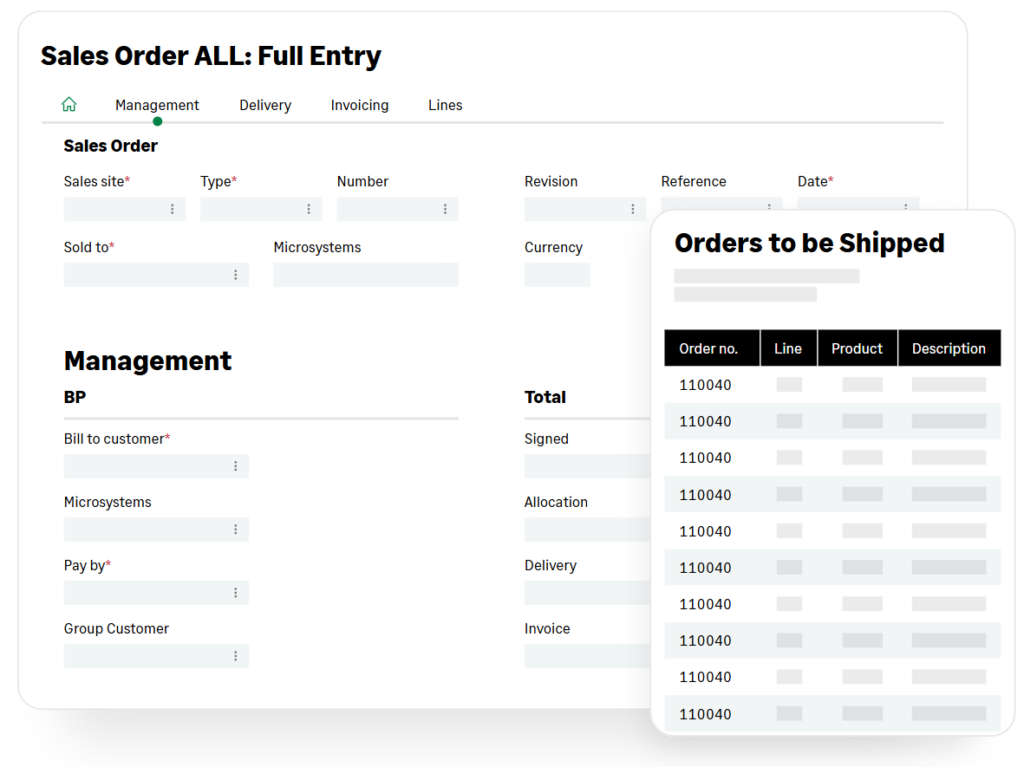Sort by Line column header
Image resolution: width=1024 pixels, height=767 pixels.
coord(788,348)
